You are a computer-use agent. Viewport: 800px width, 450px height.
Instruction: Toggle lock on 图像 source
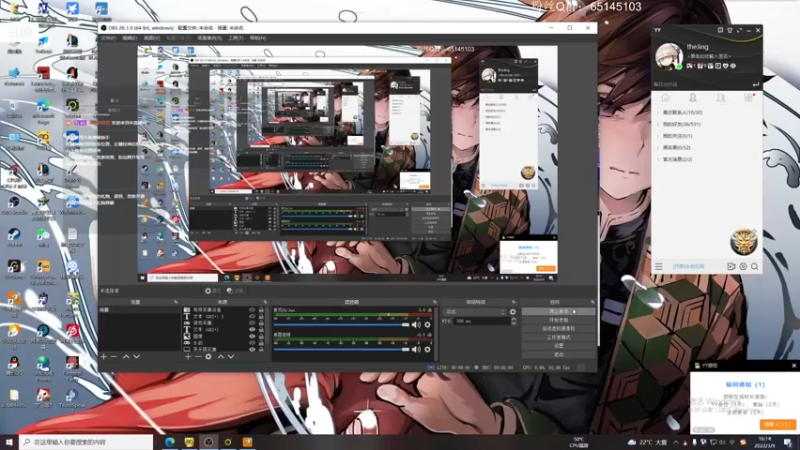coord(261,336)
